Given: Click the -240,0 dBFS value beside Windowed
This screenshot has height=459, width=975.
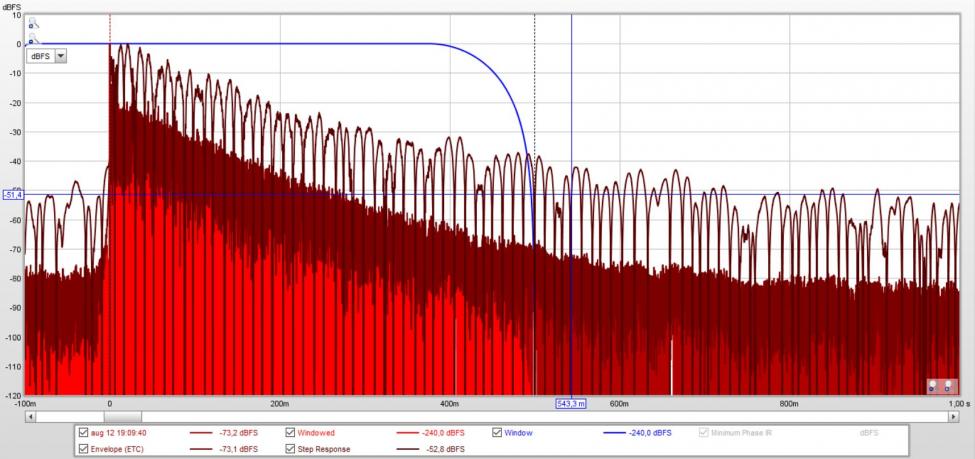Looking at the screenshot, I should click(x=443, y=432).
